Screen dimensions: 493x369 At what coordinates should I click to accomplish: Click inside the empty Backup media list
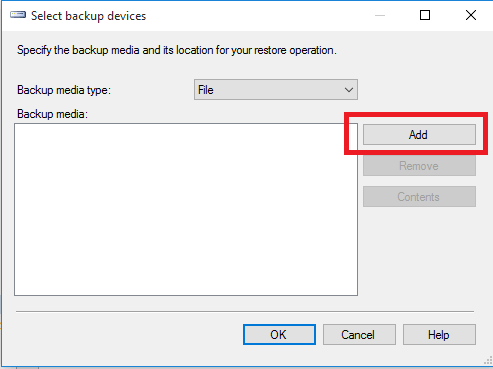(x=186, y=209)
